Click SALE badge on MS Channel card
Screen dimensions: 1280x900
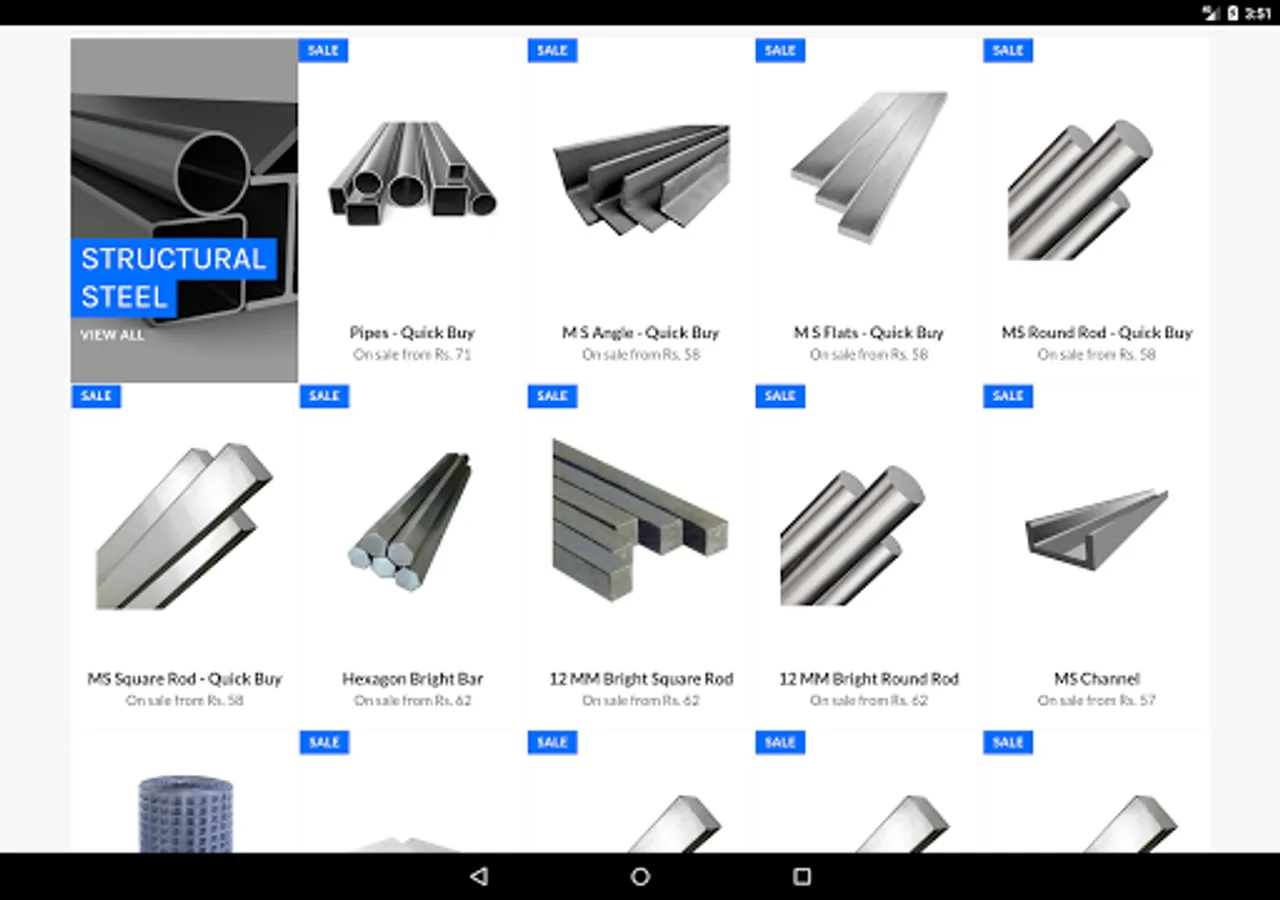click(x=1008, y=396)
